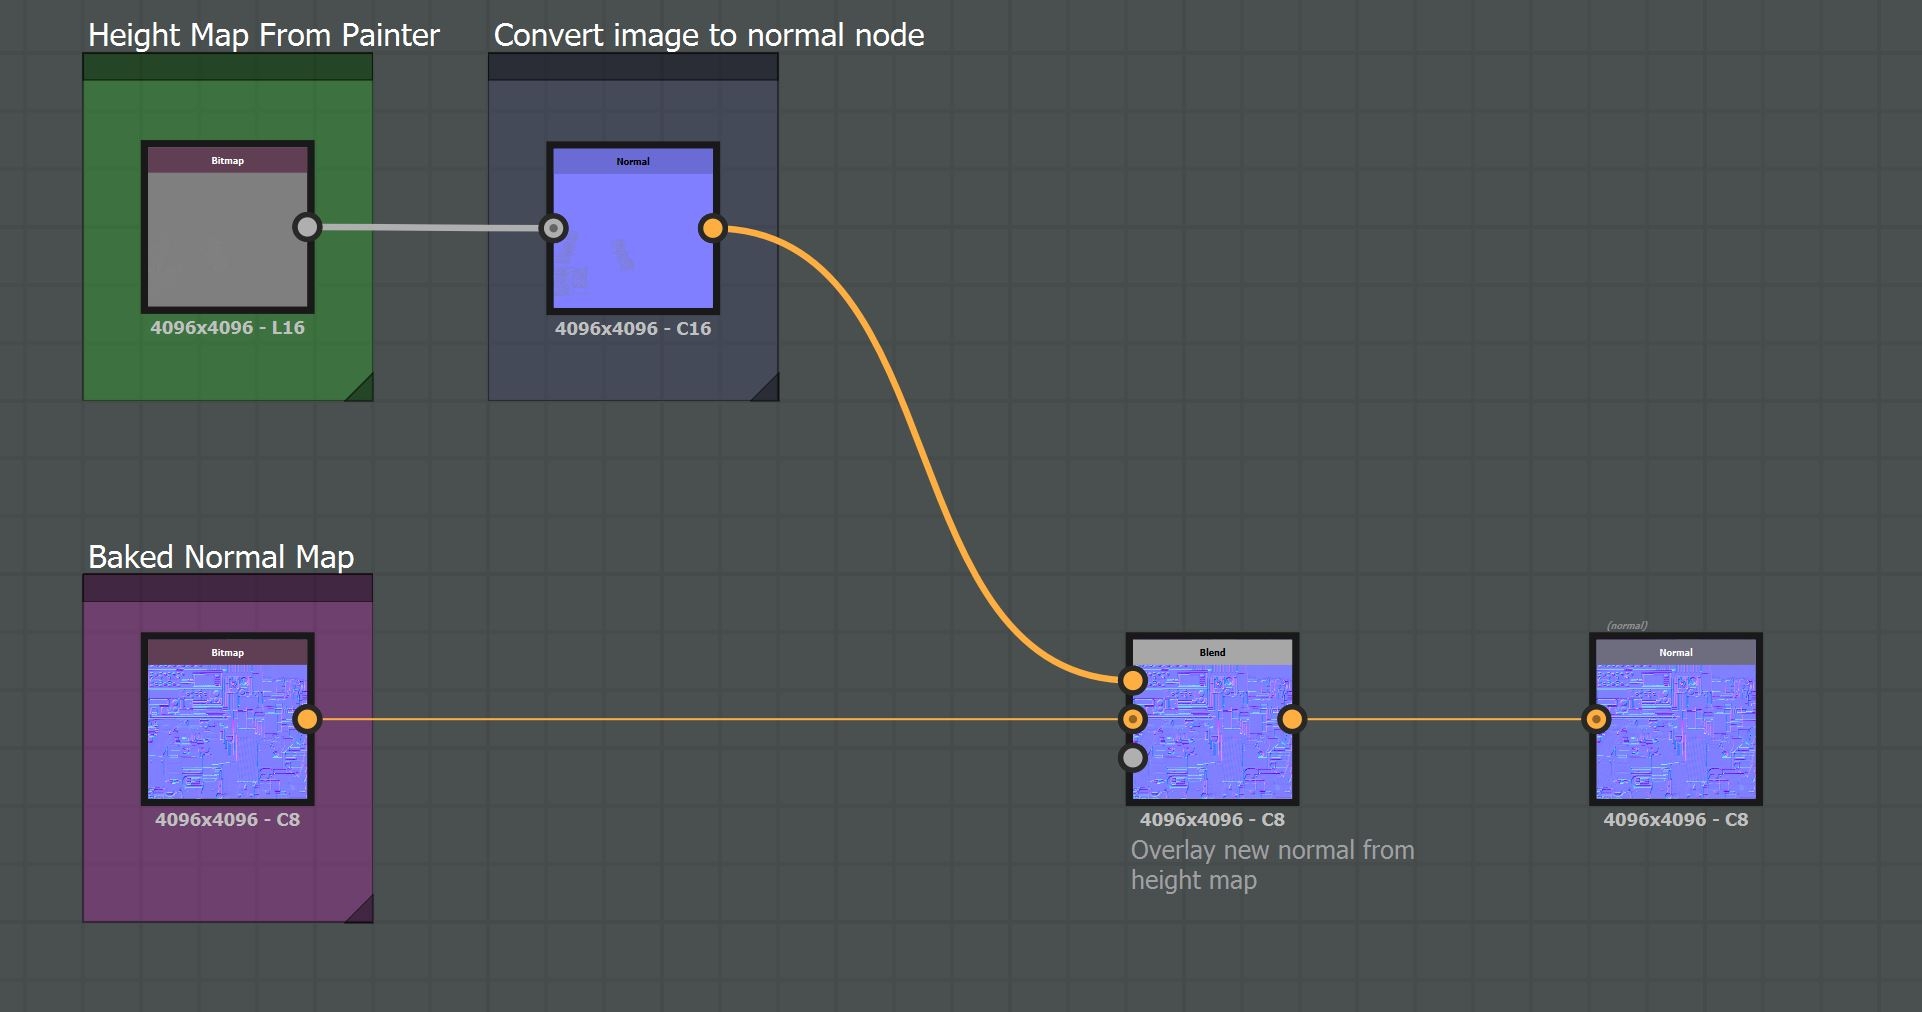Click the 'Baked Normal Map' frame title

(x=221, y=557)
